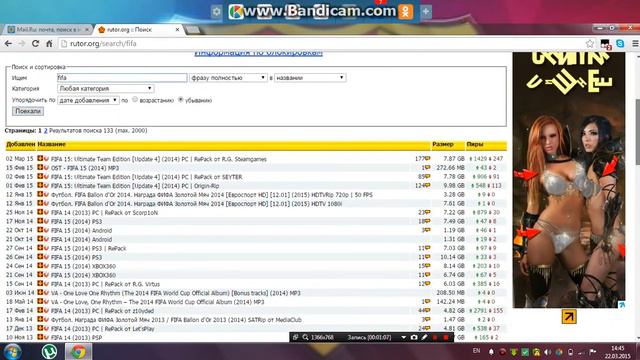This screenshot has height=360, width=640.
Task: Download torrent file for OST - FIFA 15 MP3
Action: (x=40, y=167)
